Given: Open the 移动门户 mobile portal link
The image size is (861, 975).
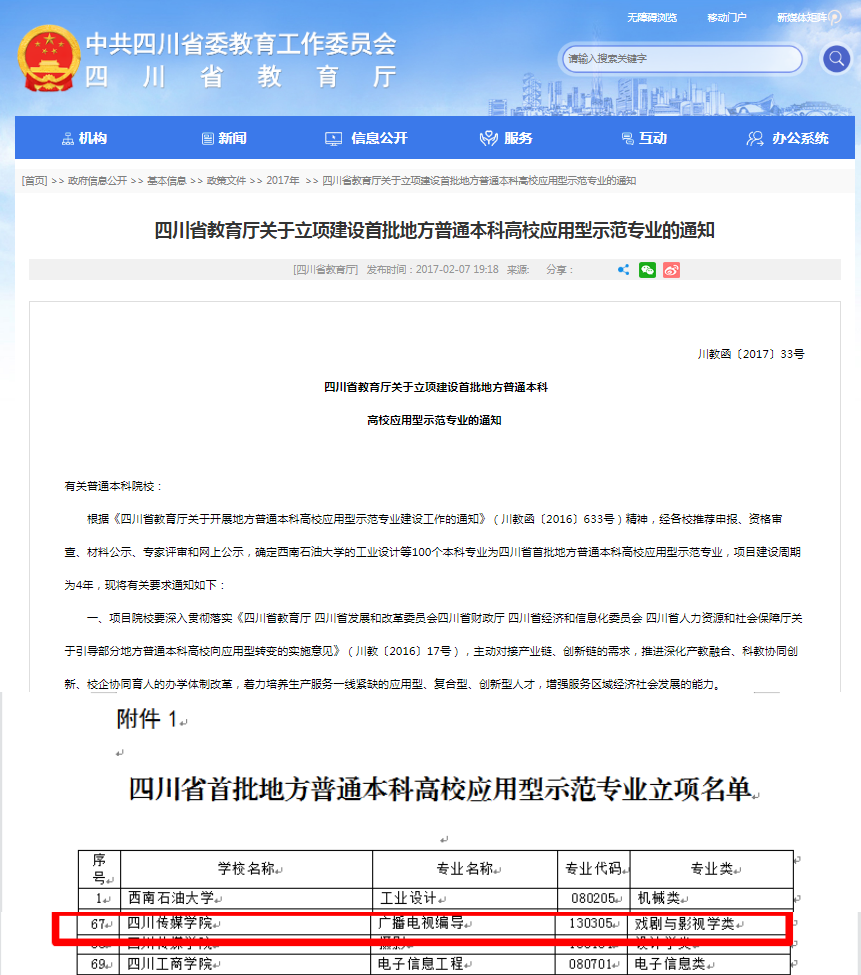Looking at the screenshot, I should (726, 18).
